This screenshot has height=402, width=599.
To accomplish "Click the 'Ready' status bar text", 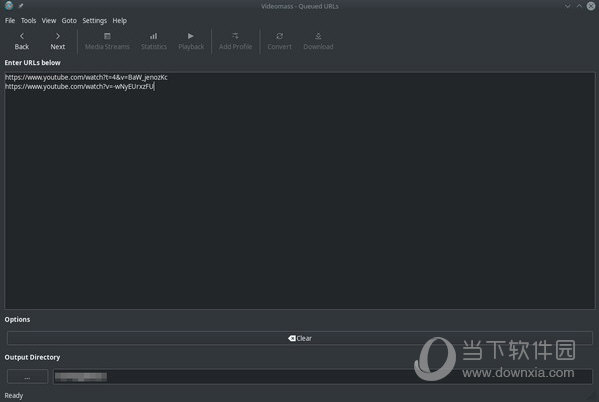I will (14, 396).
